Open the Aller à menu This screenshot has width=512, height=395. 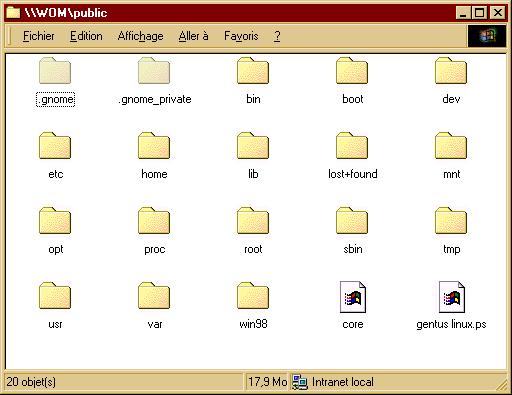coord(194,36)
